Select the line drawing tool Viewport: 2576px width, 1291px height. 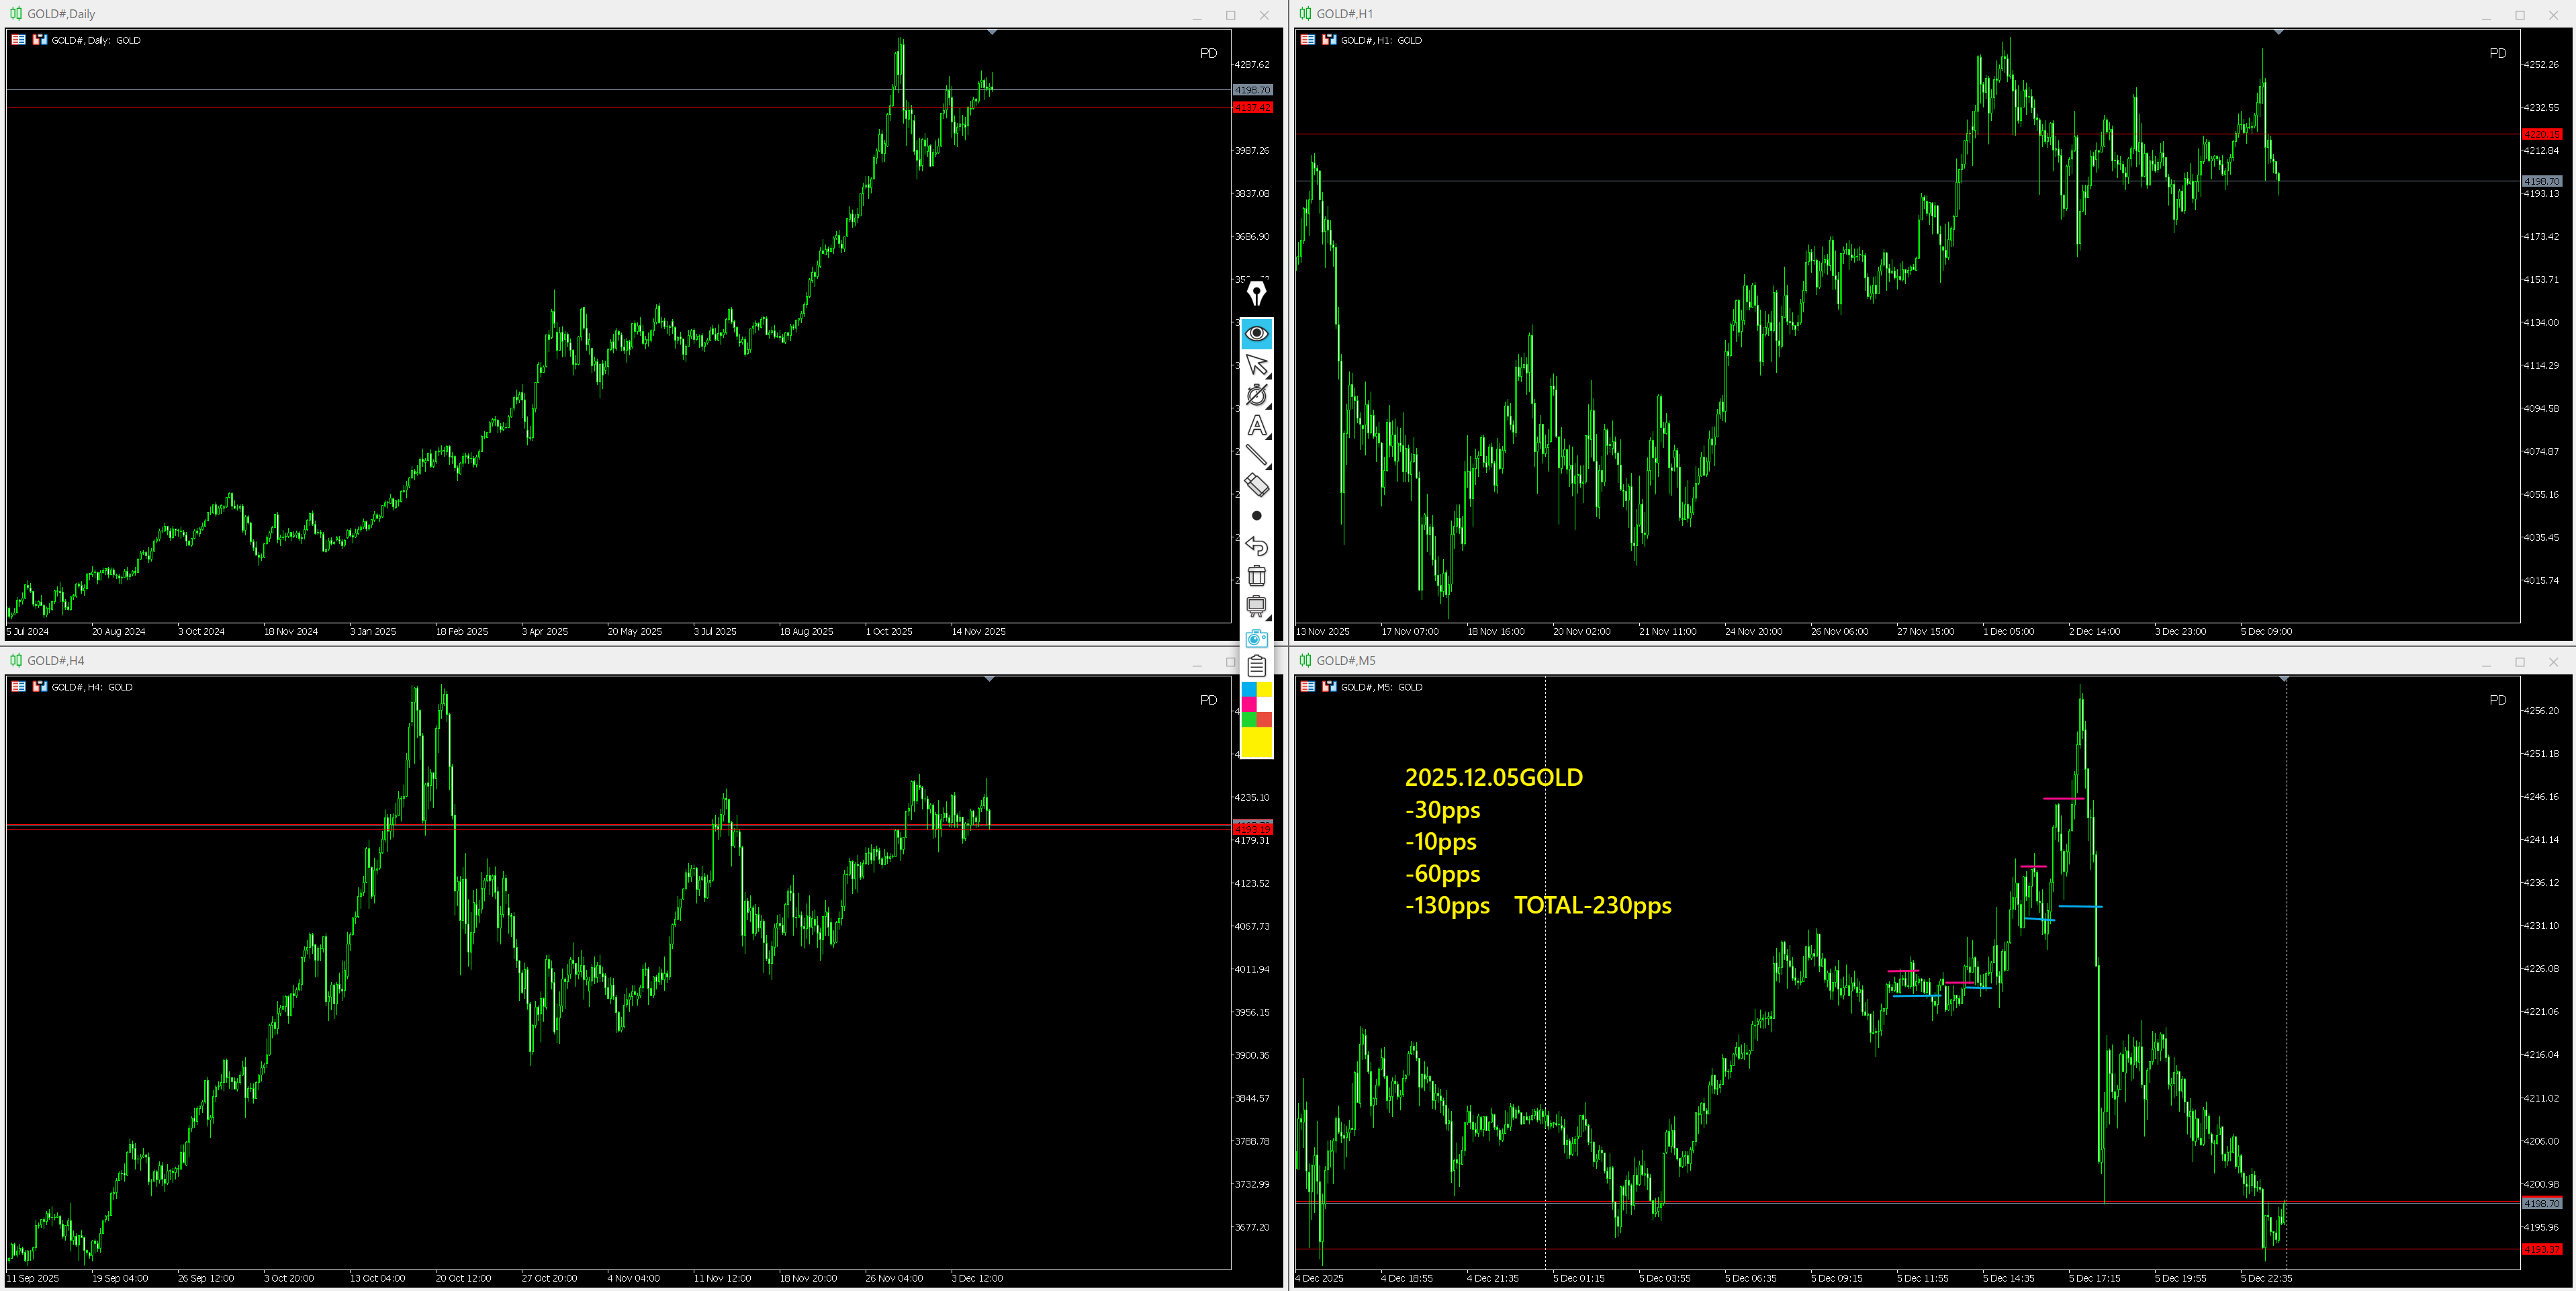coord(1256,455)
